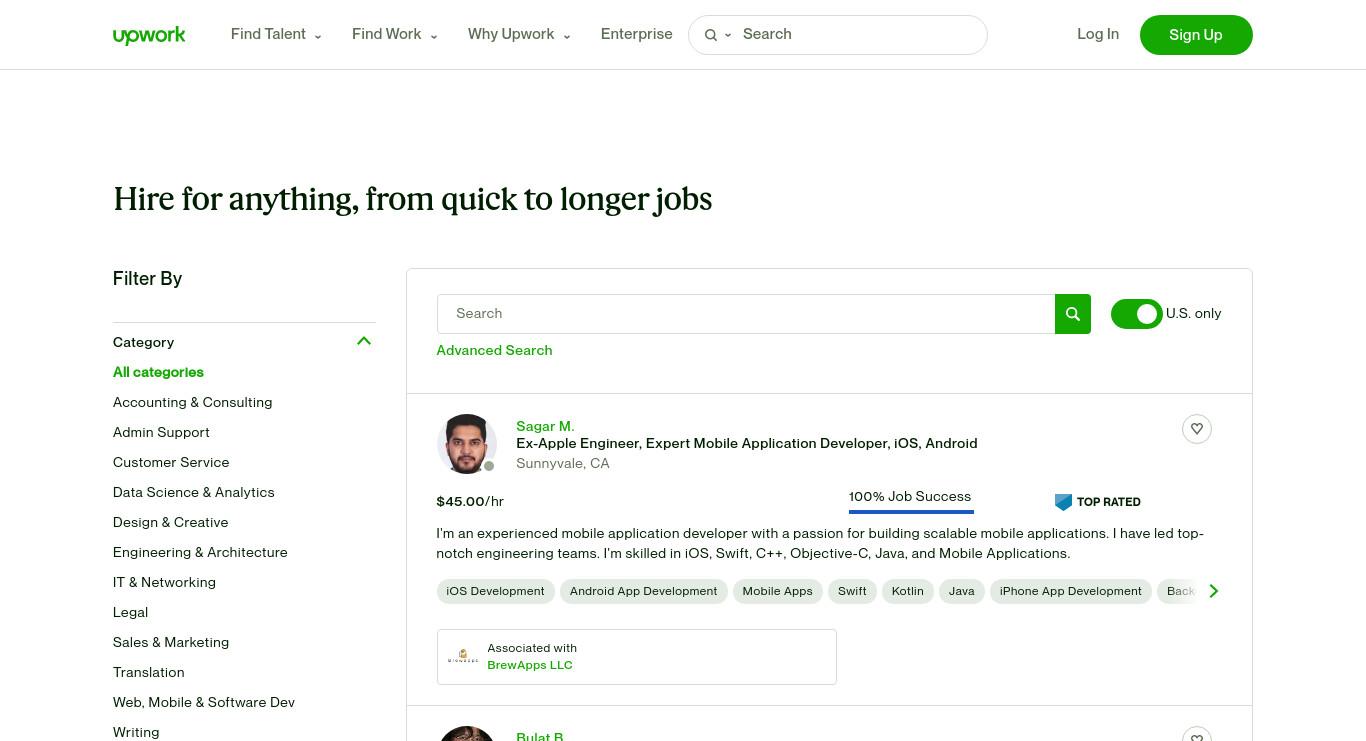1366x741 pixels.
Task: Click the 100% Job Success progress bar
Action: [911, 510]
